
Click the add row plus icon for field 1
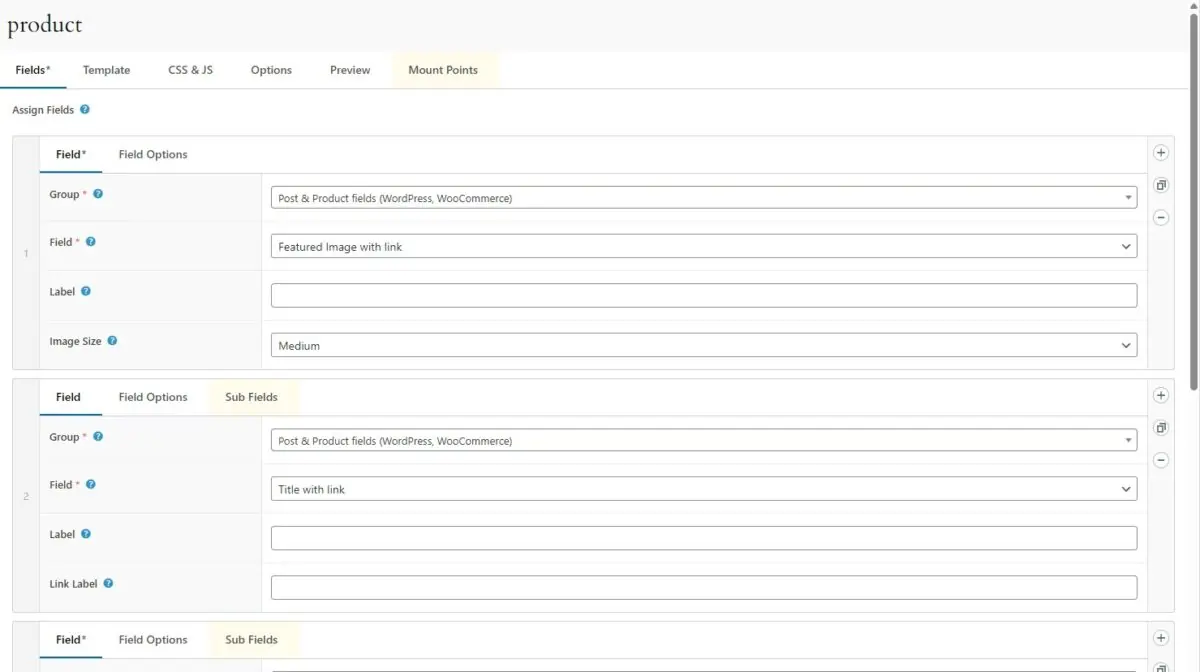click(1160, 153)
